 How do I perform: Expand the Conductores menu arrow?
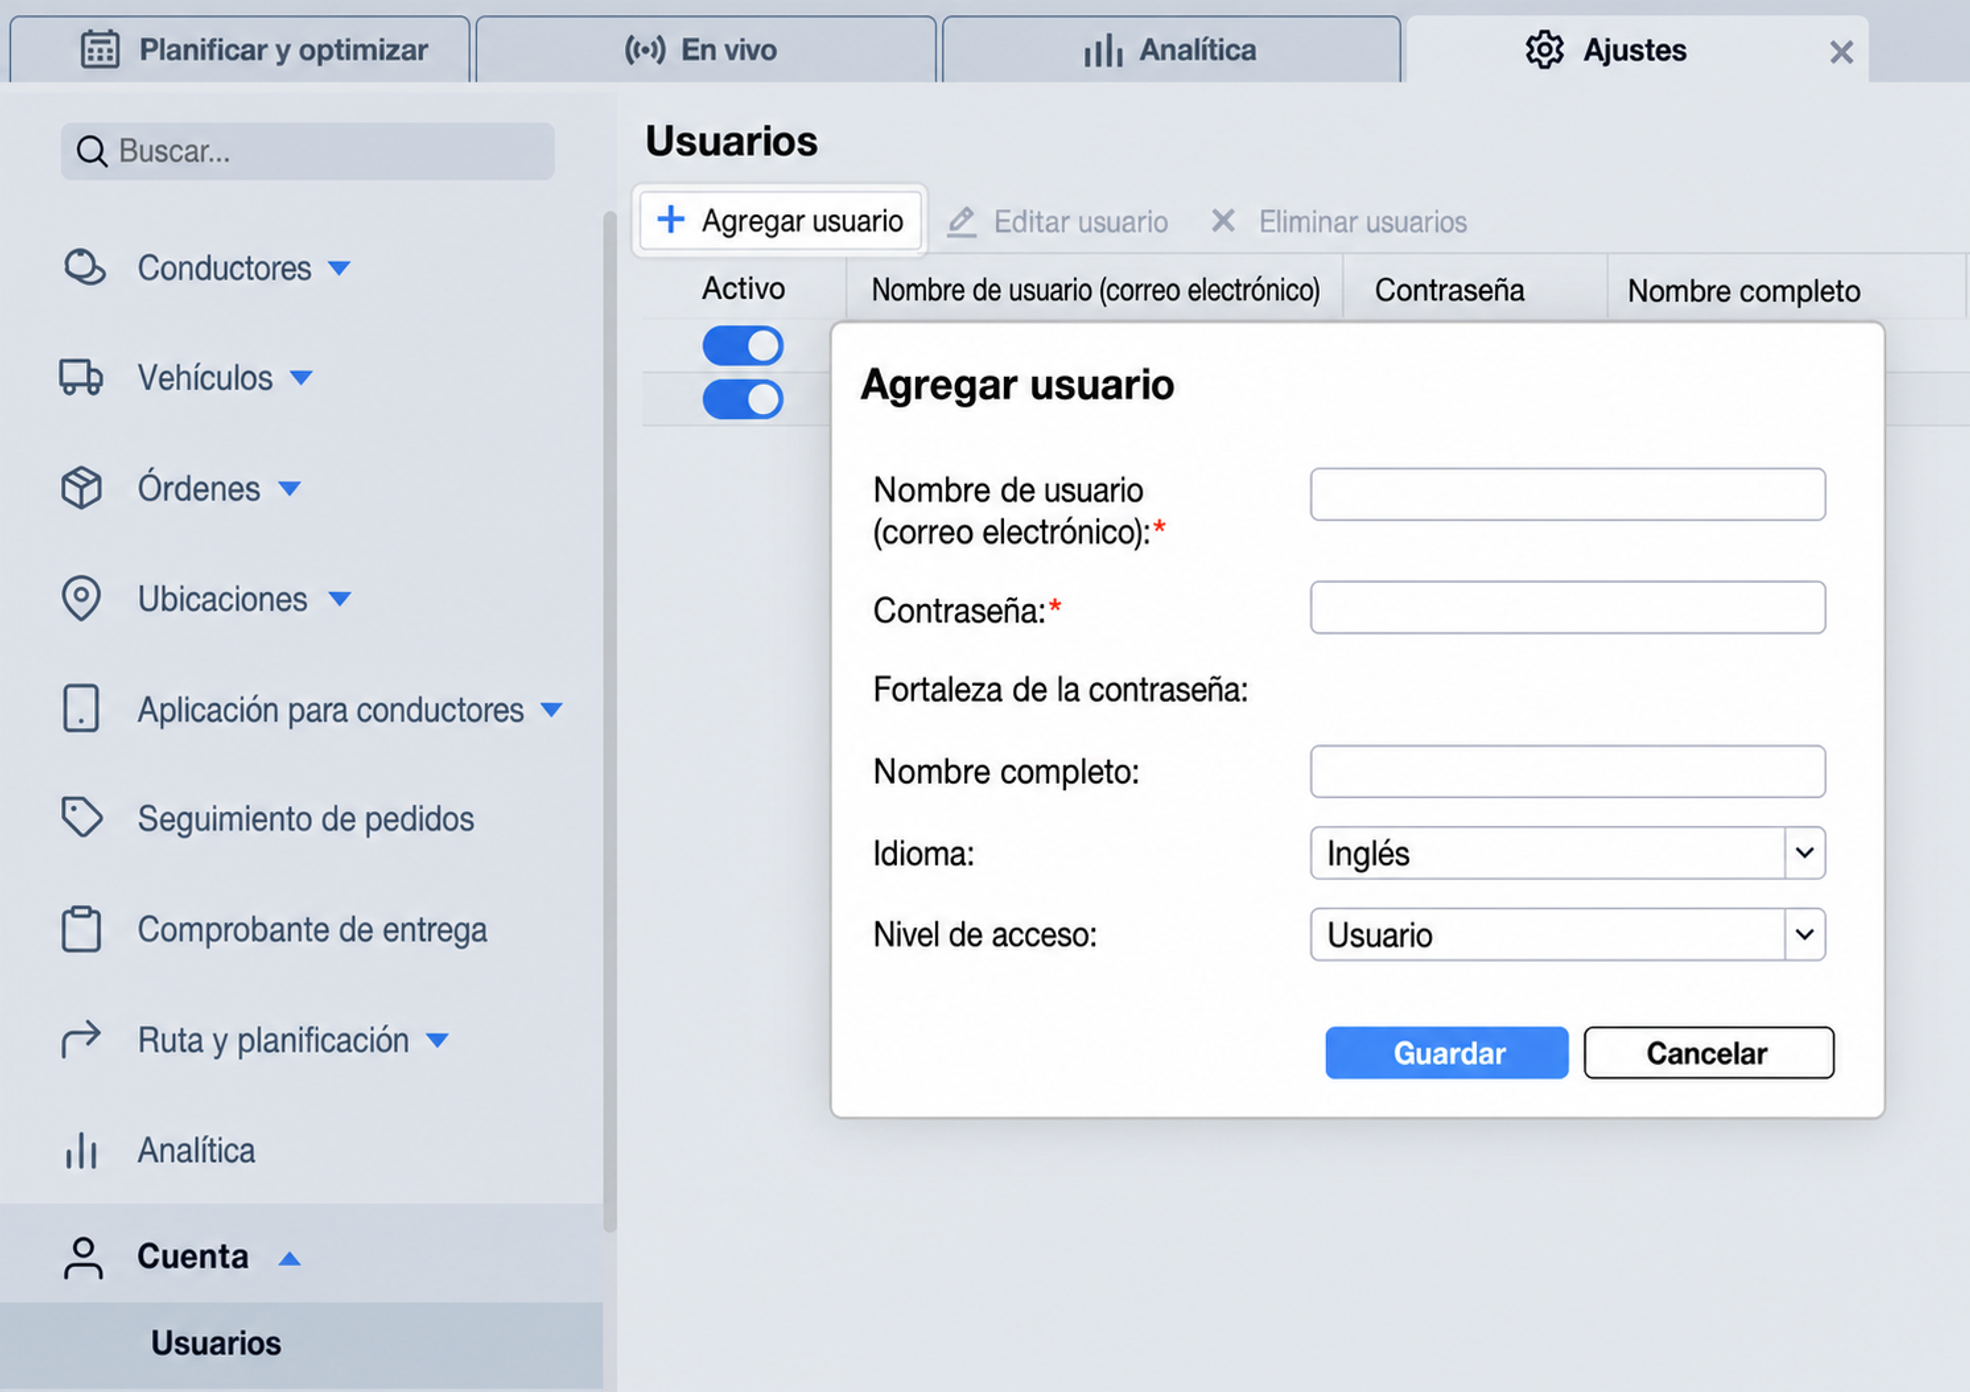339,268
